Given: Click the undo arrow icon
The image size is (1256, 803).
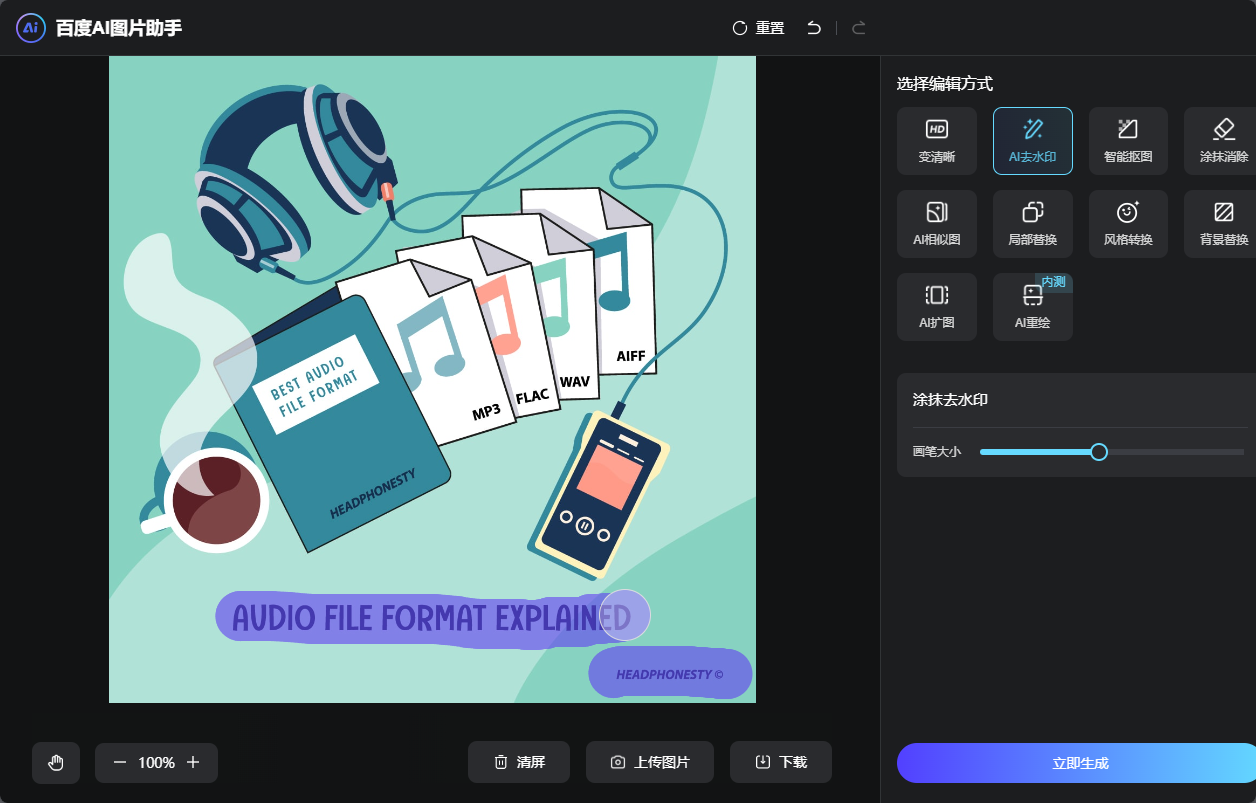Looking at the screenshot, I should [814, 28].
